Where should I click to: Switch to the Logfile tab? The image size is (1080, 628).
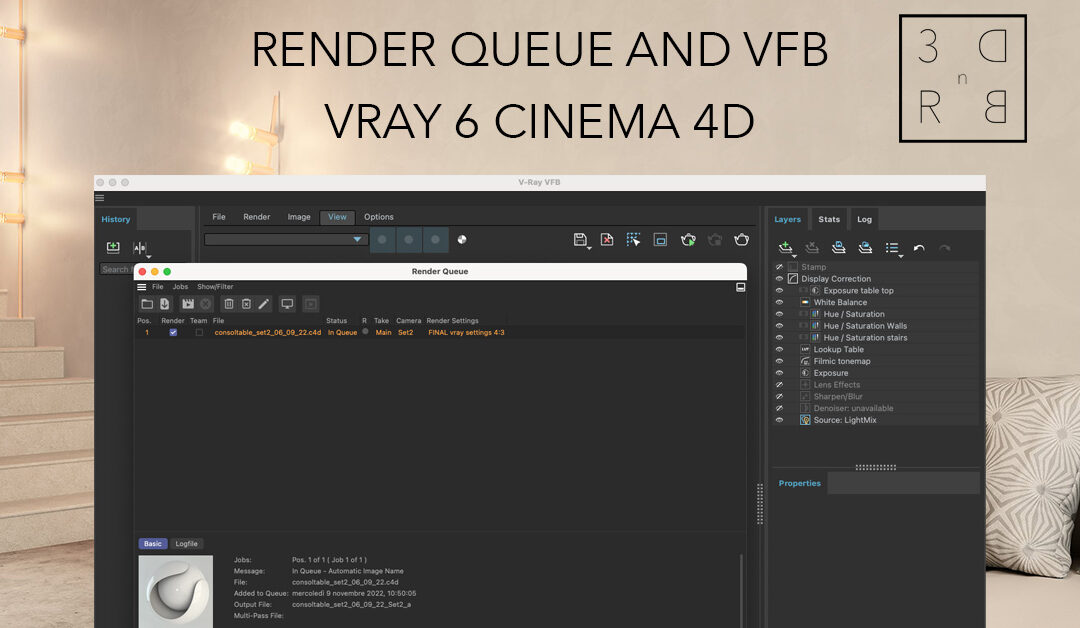[186, 544]
